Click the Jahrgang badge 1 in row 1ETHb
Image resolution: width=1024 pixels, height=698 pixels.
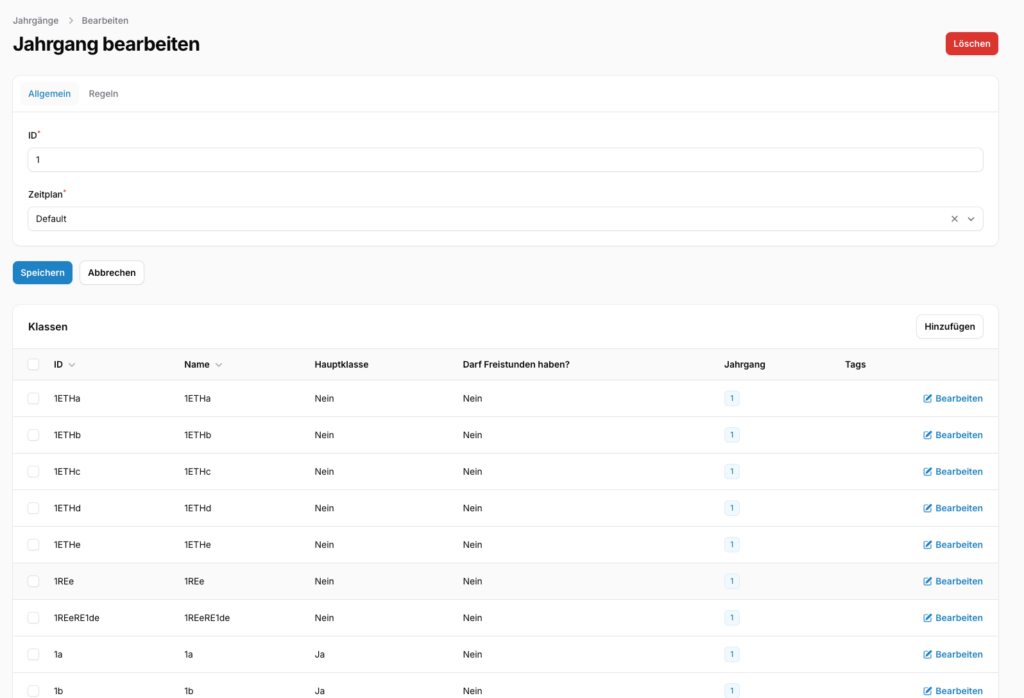tap(731, 435)
